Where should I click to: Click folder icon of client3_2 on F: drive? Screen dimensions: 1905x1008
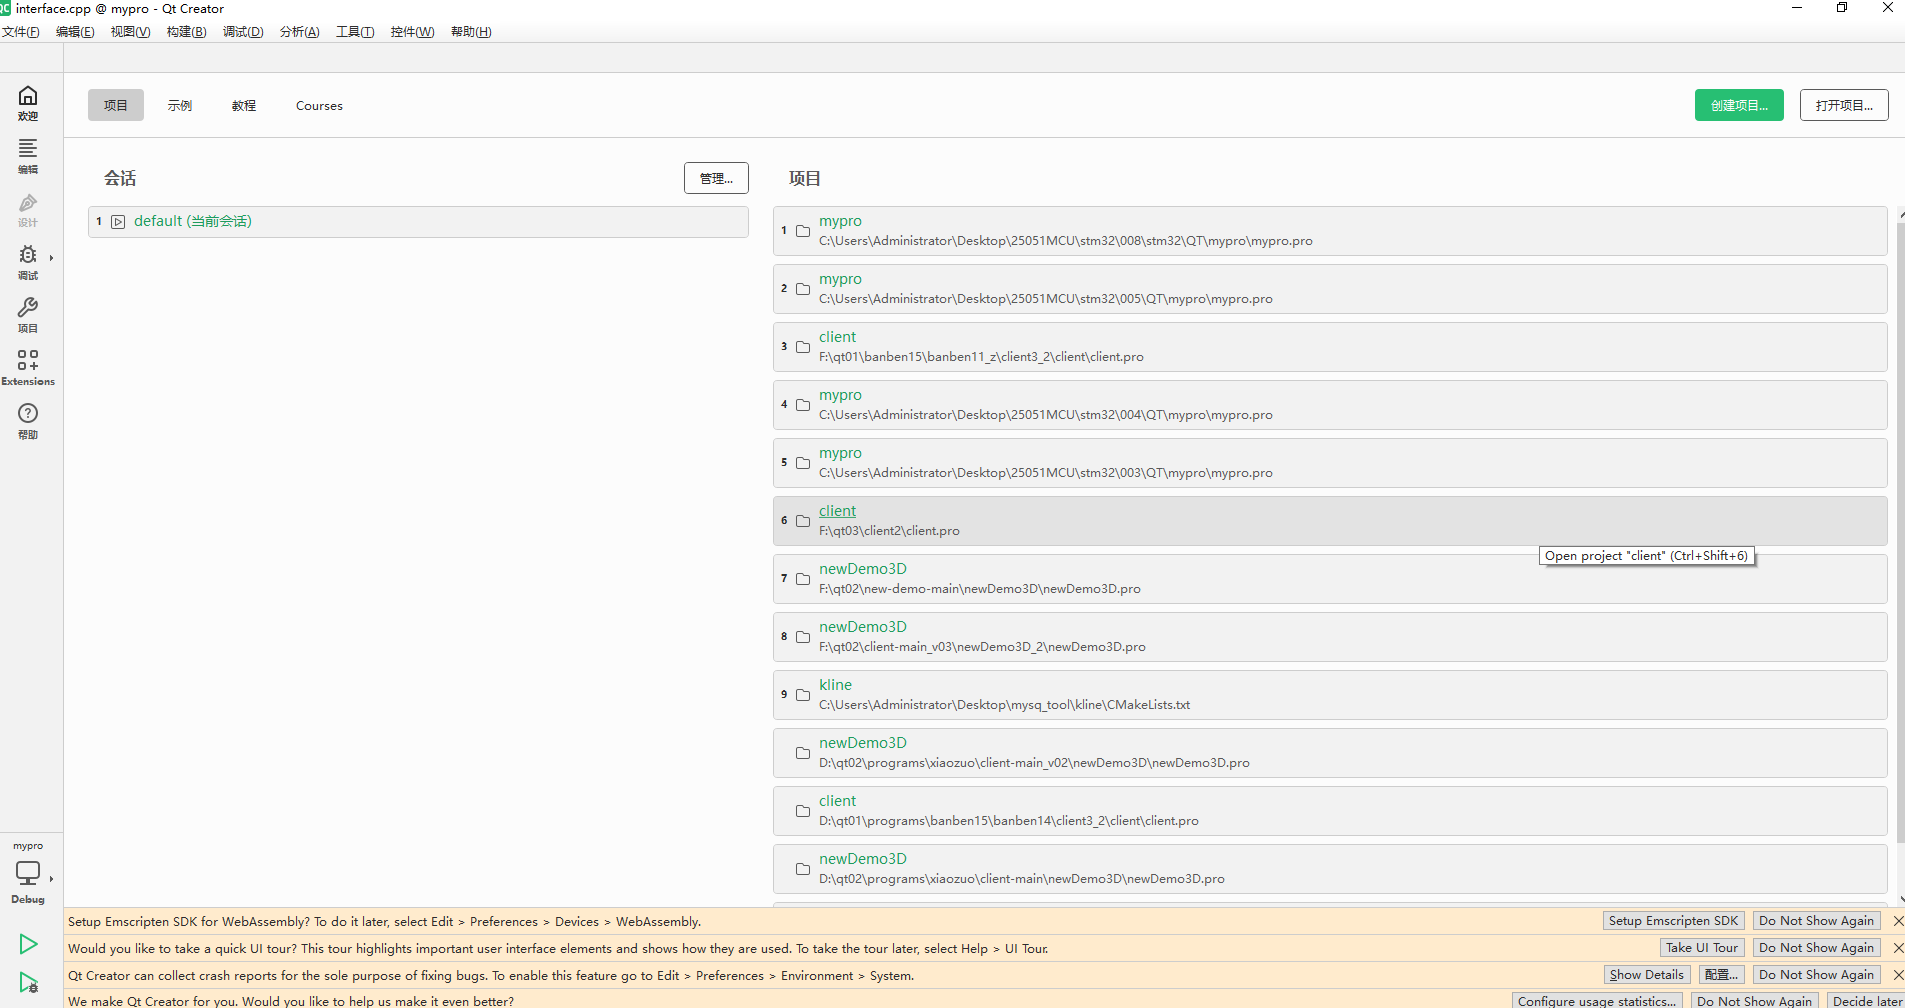803,347
